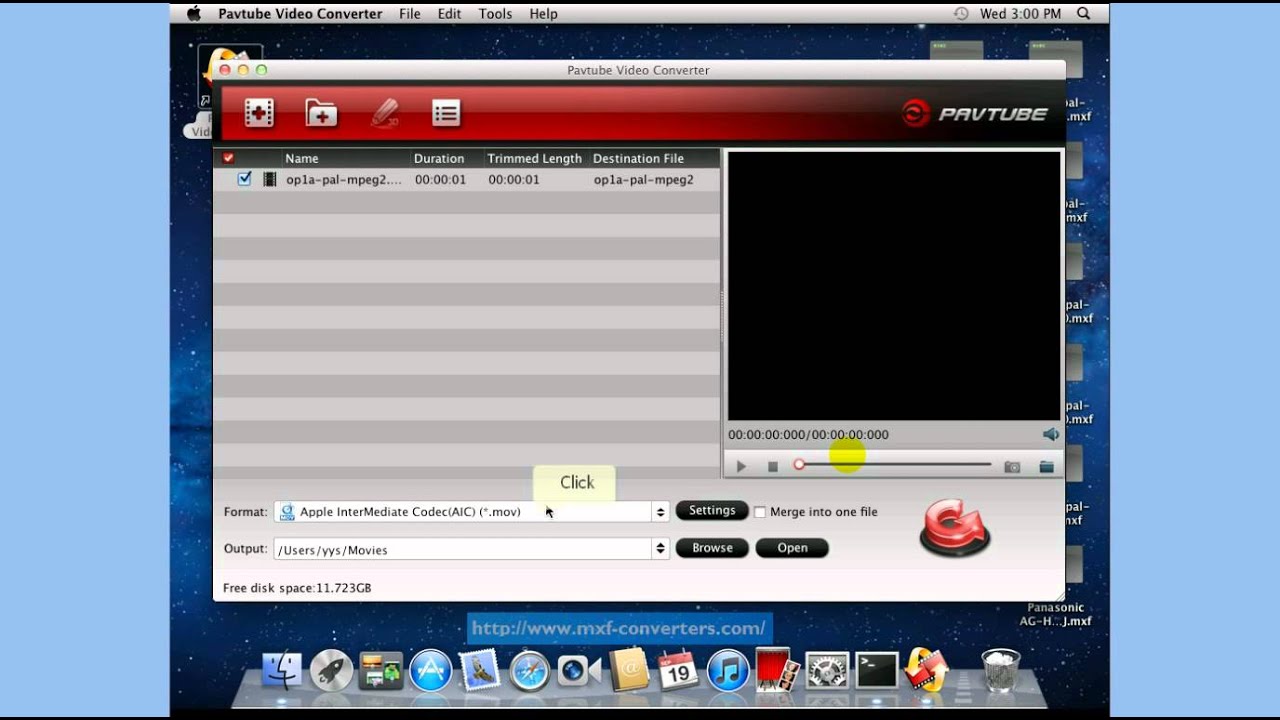Toggle the select-all checkbox in the list header

228,158
